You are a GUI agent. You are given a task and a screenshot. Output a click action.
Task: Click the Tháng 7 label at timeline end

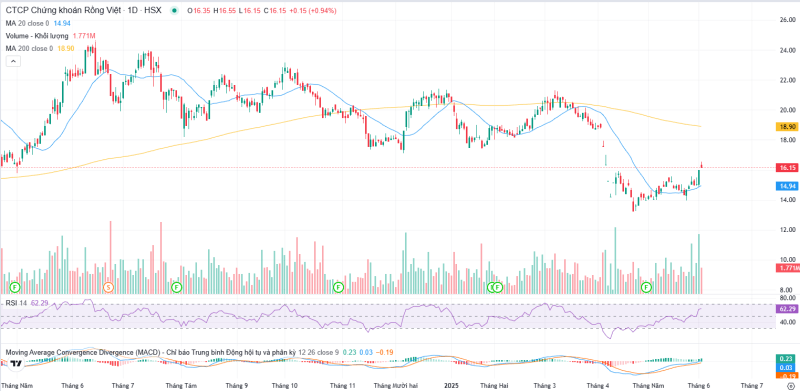[752, 386]
